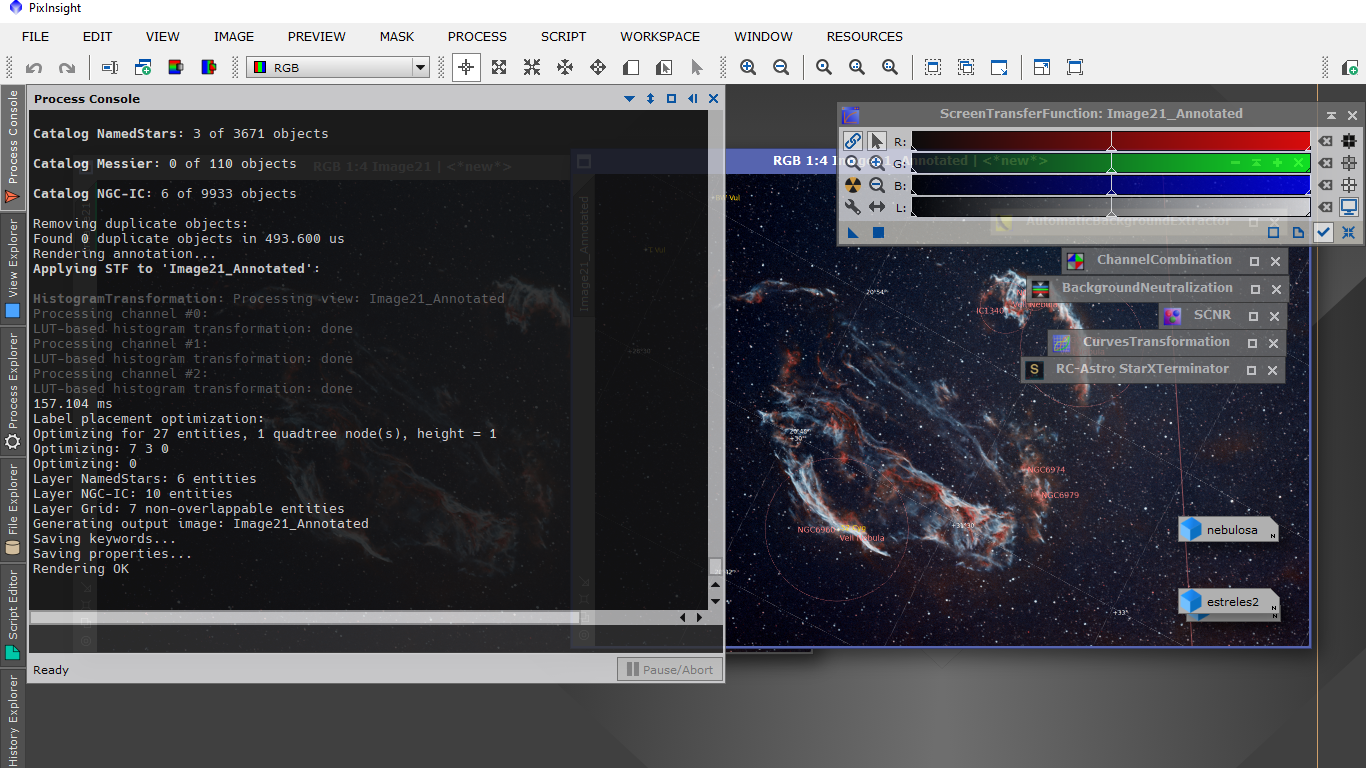Click the wrench settings icon in STF

point(852,207)
